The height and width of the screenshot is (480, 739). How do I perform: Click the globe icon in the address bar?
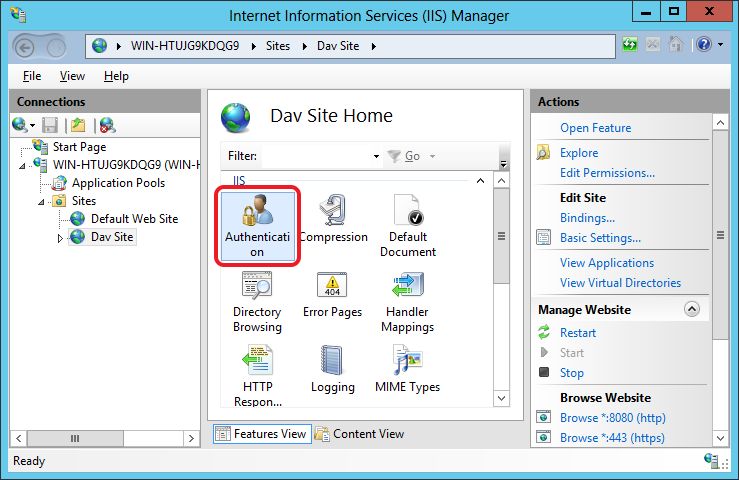click(x=99, y=46)
